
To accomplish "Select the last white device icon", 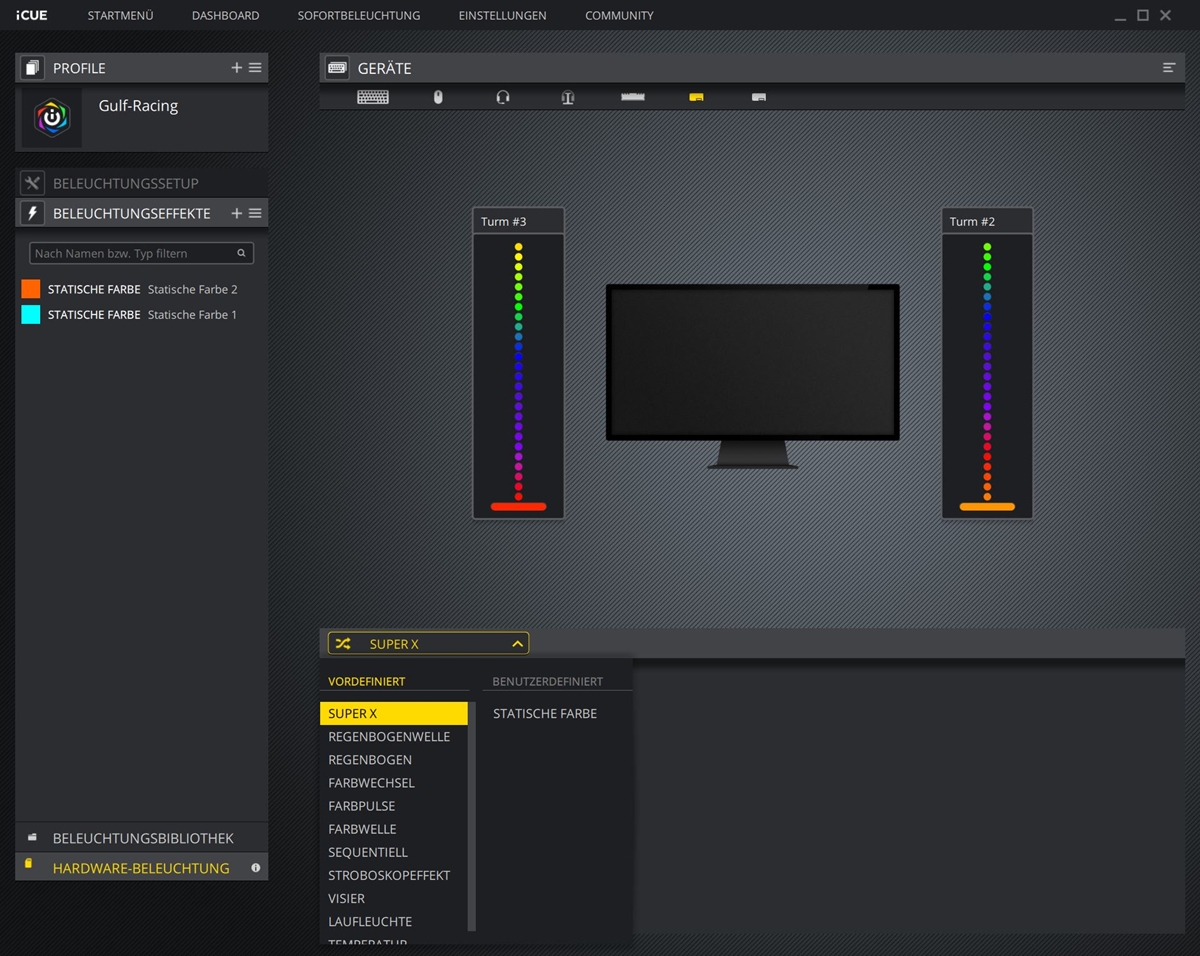I will pos(759,97).
